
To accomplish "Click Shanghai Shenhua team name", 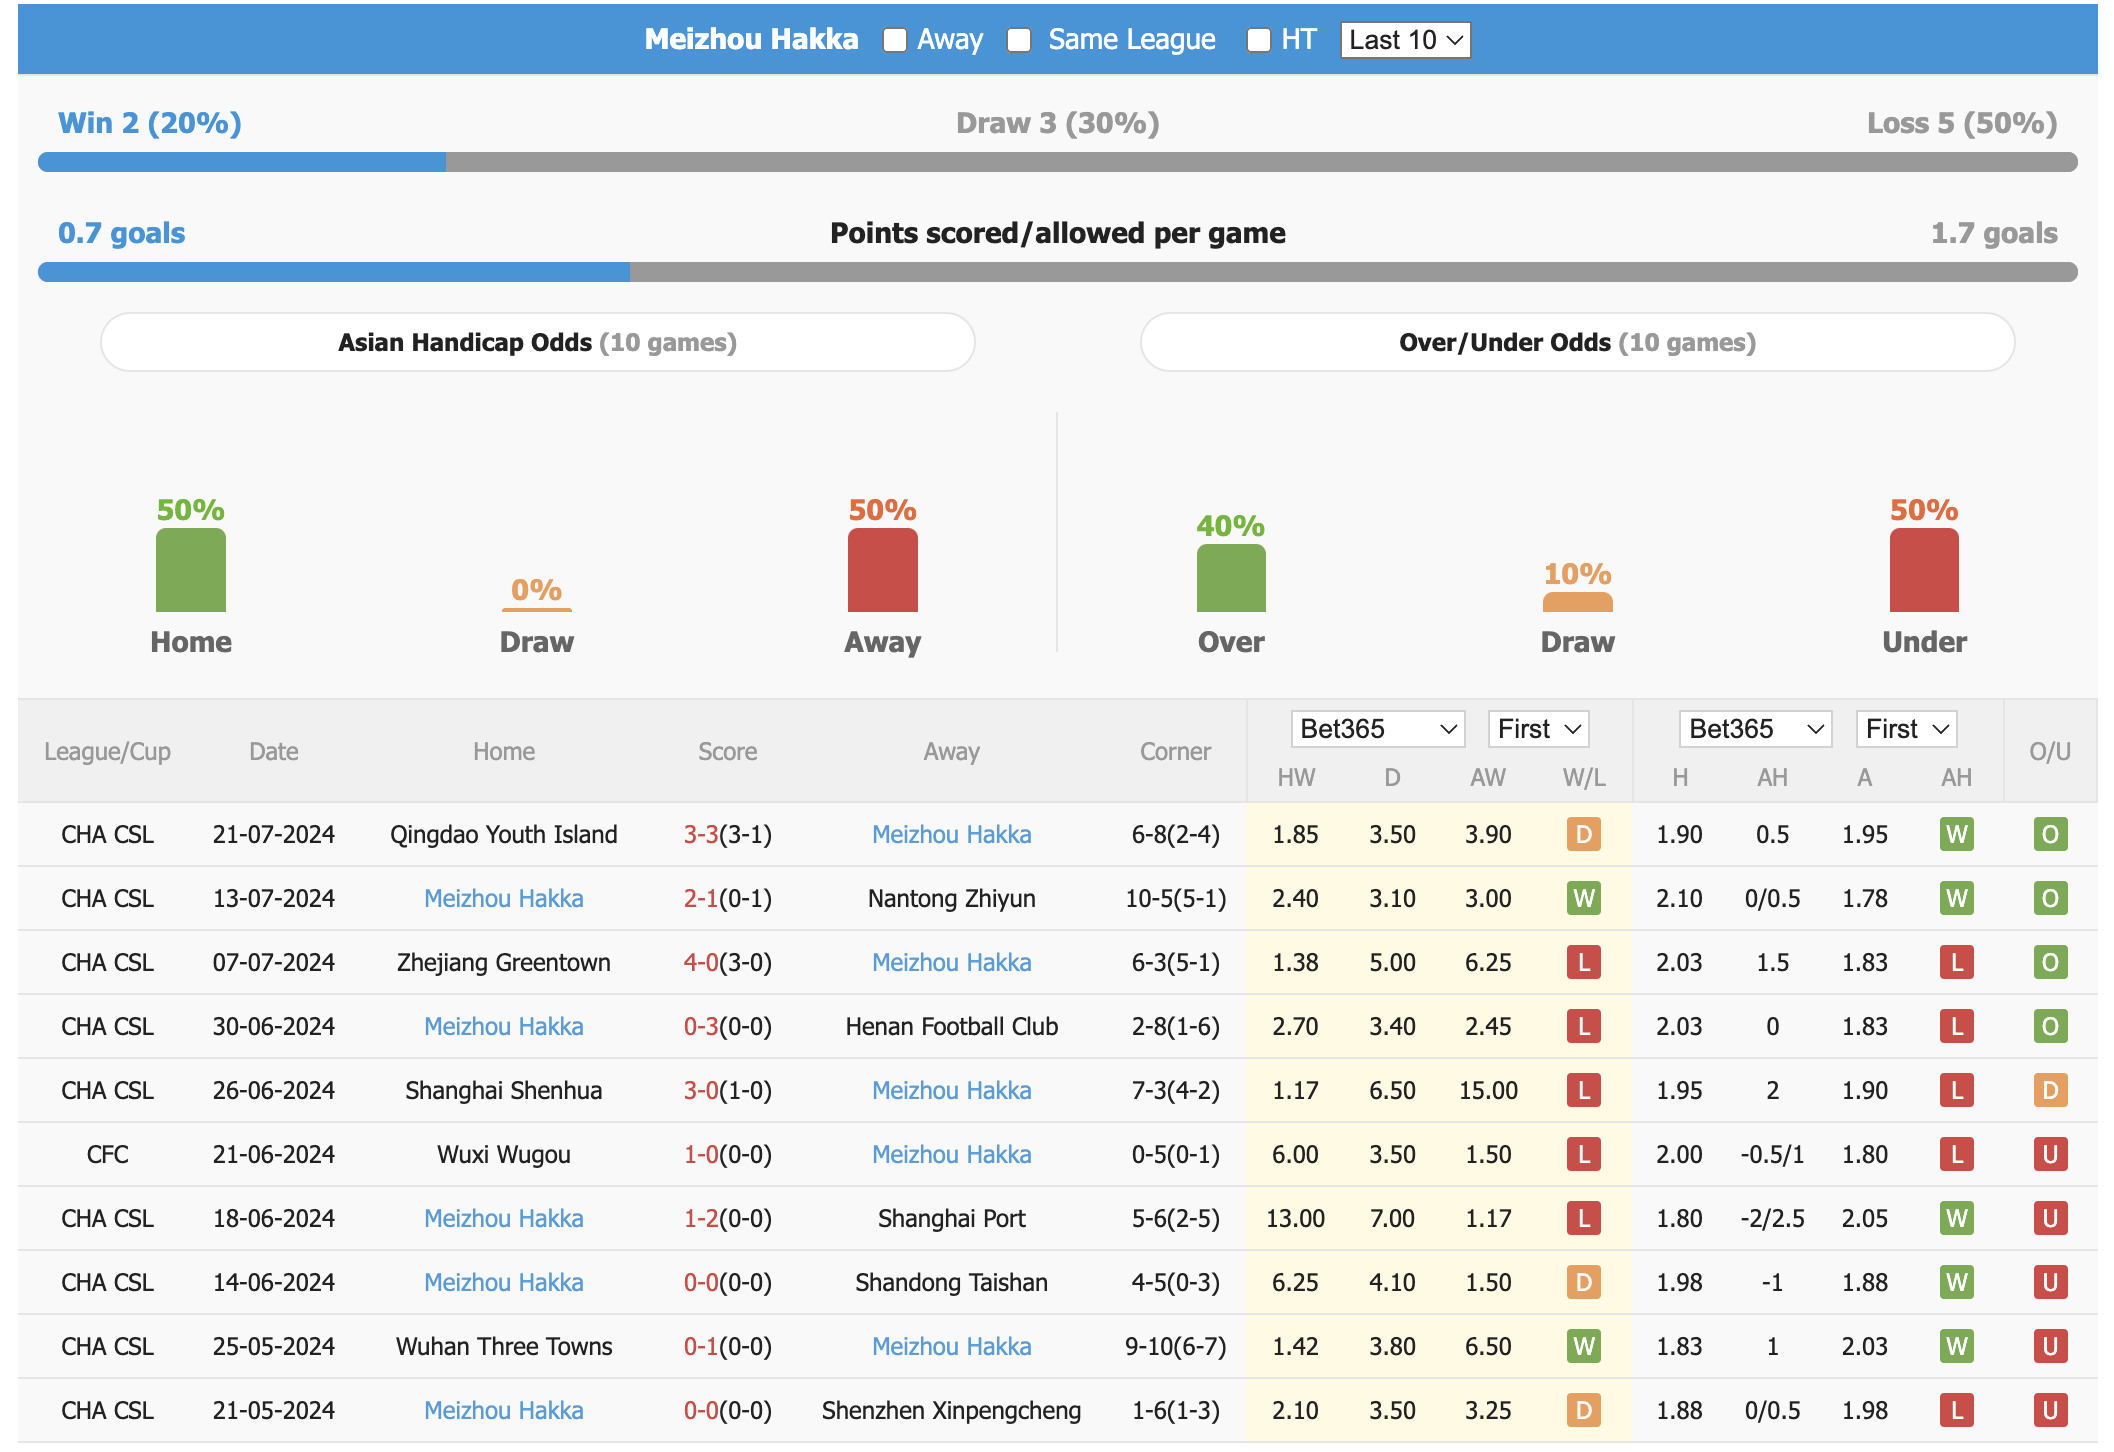I will click(x=503, y=1090).
